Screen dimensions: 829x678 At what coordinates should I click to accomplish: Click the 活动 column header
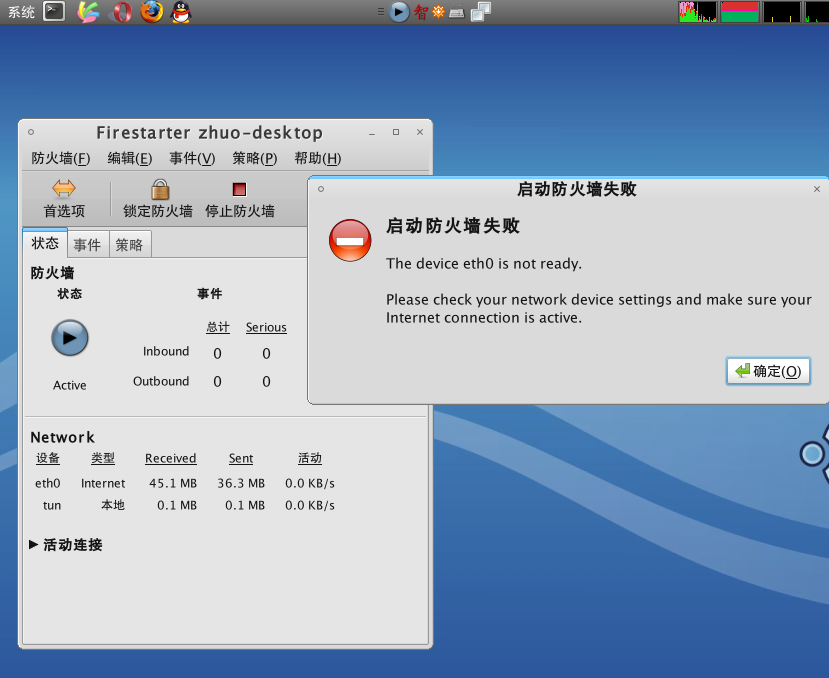(x=310, y=458)
